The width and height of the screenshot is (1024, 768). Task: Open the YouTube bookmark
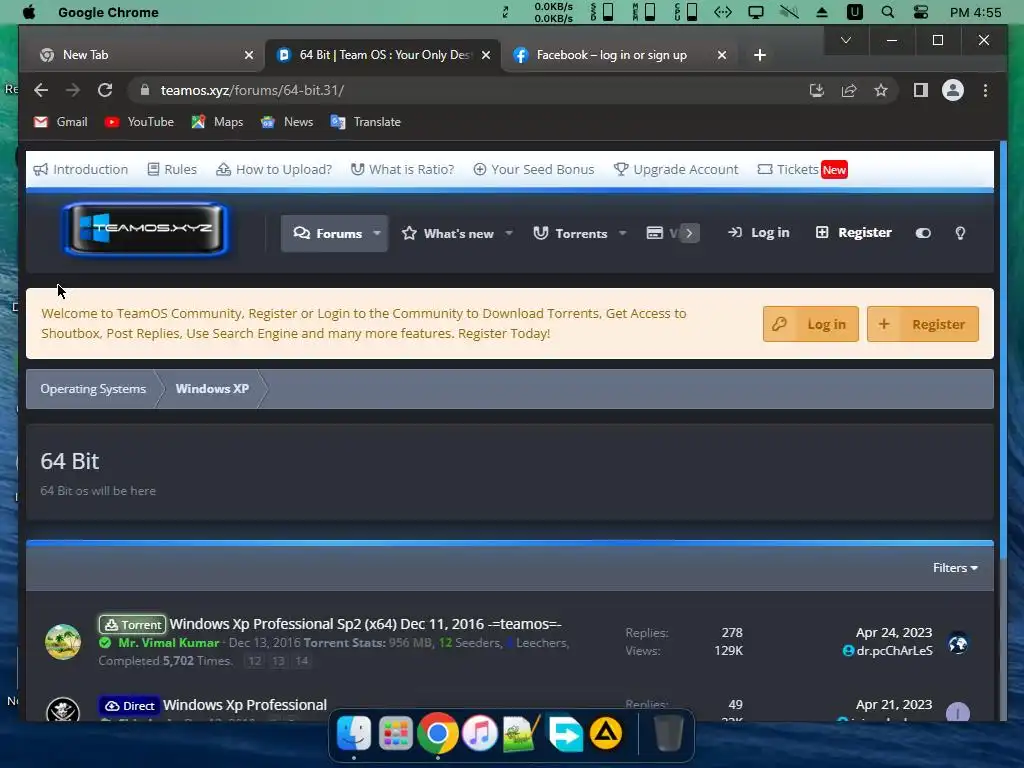tap(139, 121)
